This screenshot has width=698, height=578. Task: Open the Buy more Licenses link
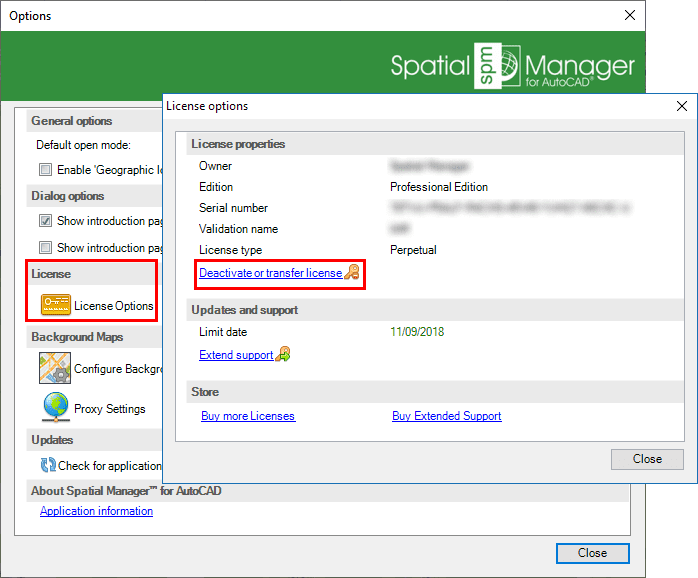pos(248,416)
